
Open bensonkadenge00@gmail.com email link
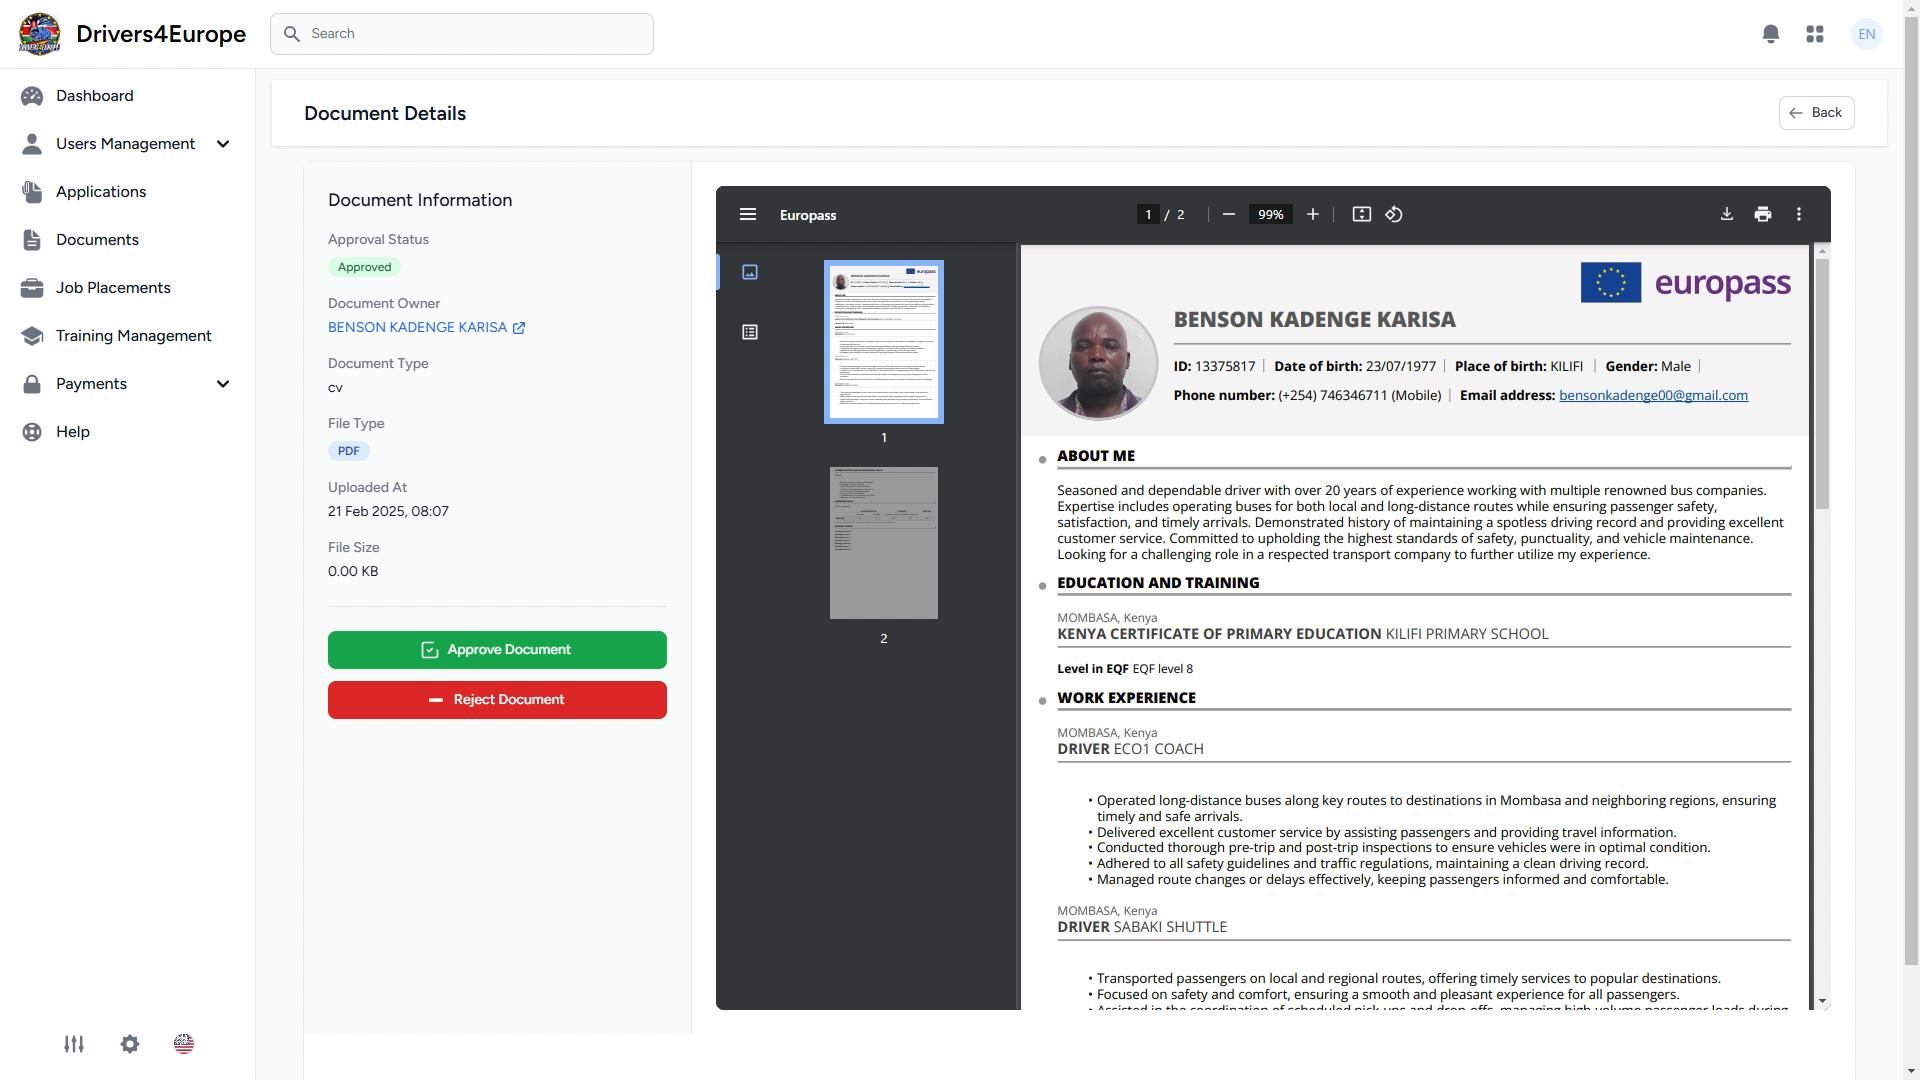point(1653,396)
